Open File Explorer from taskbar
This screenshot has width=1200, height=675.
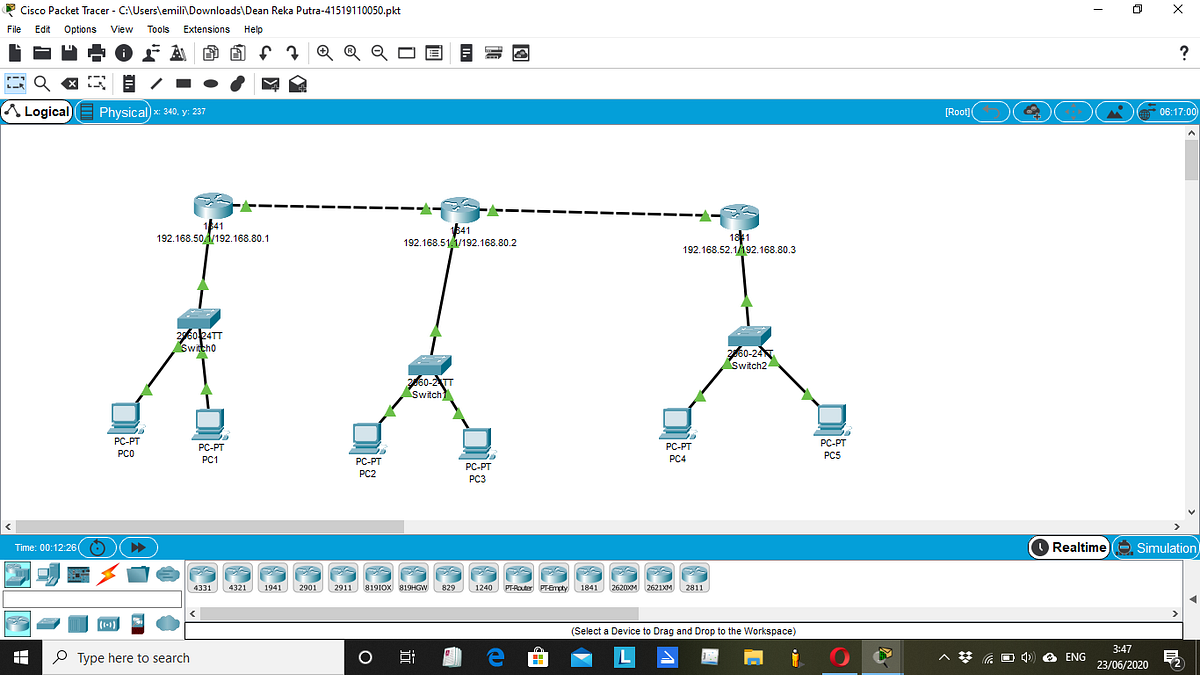pos(753,657)
